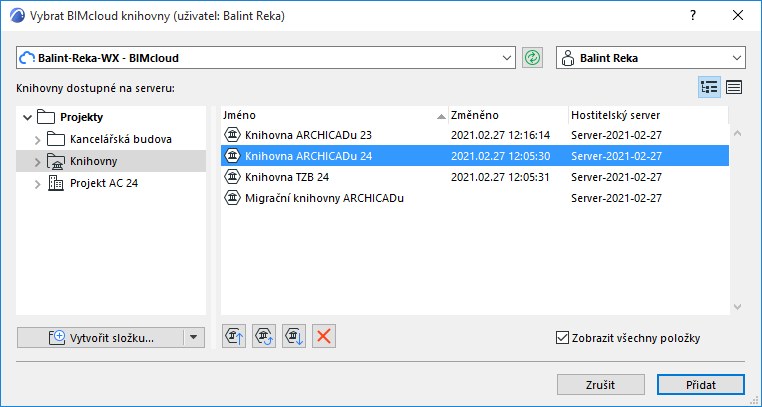This screenshot has width=762, height=407.
Task: Click the list scrollbar up arrow
Action: [737, 133]
